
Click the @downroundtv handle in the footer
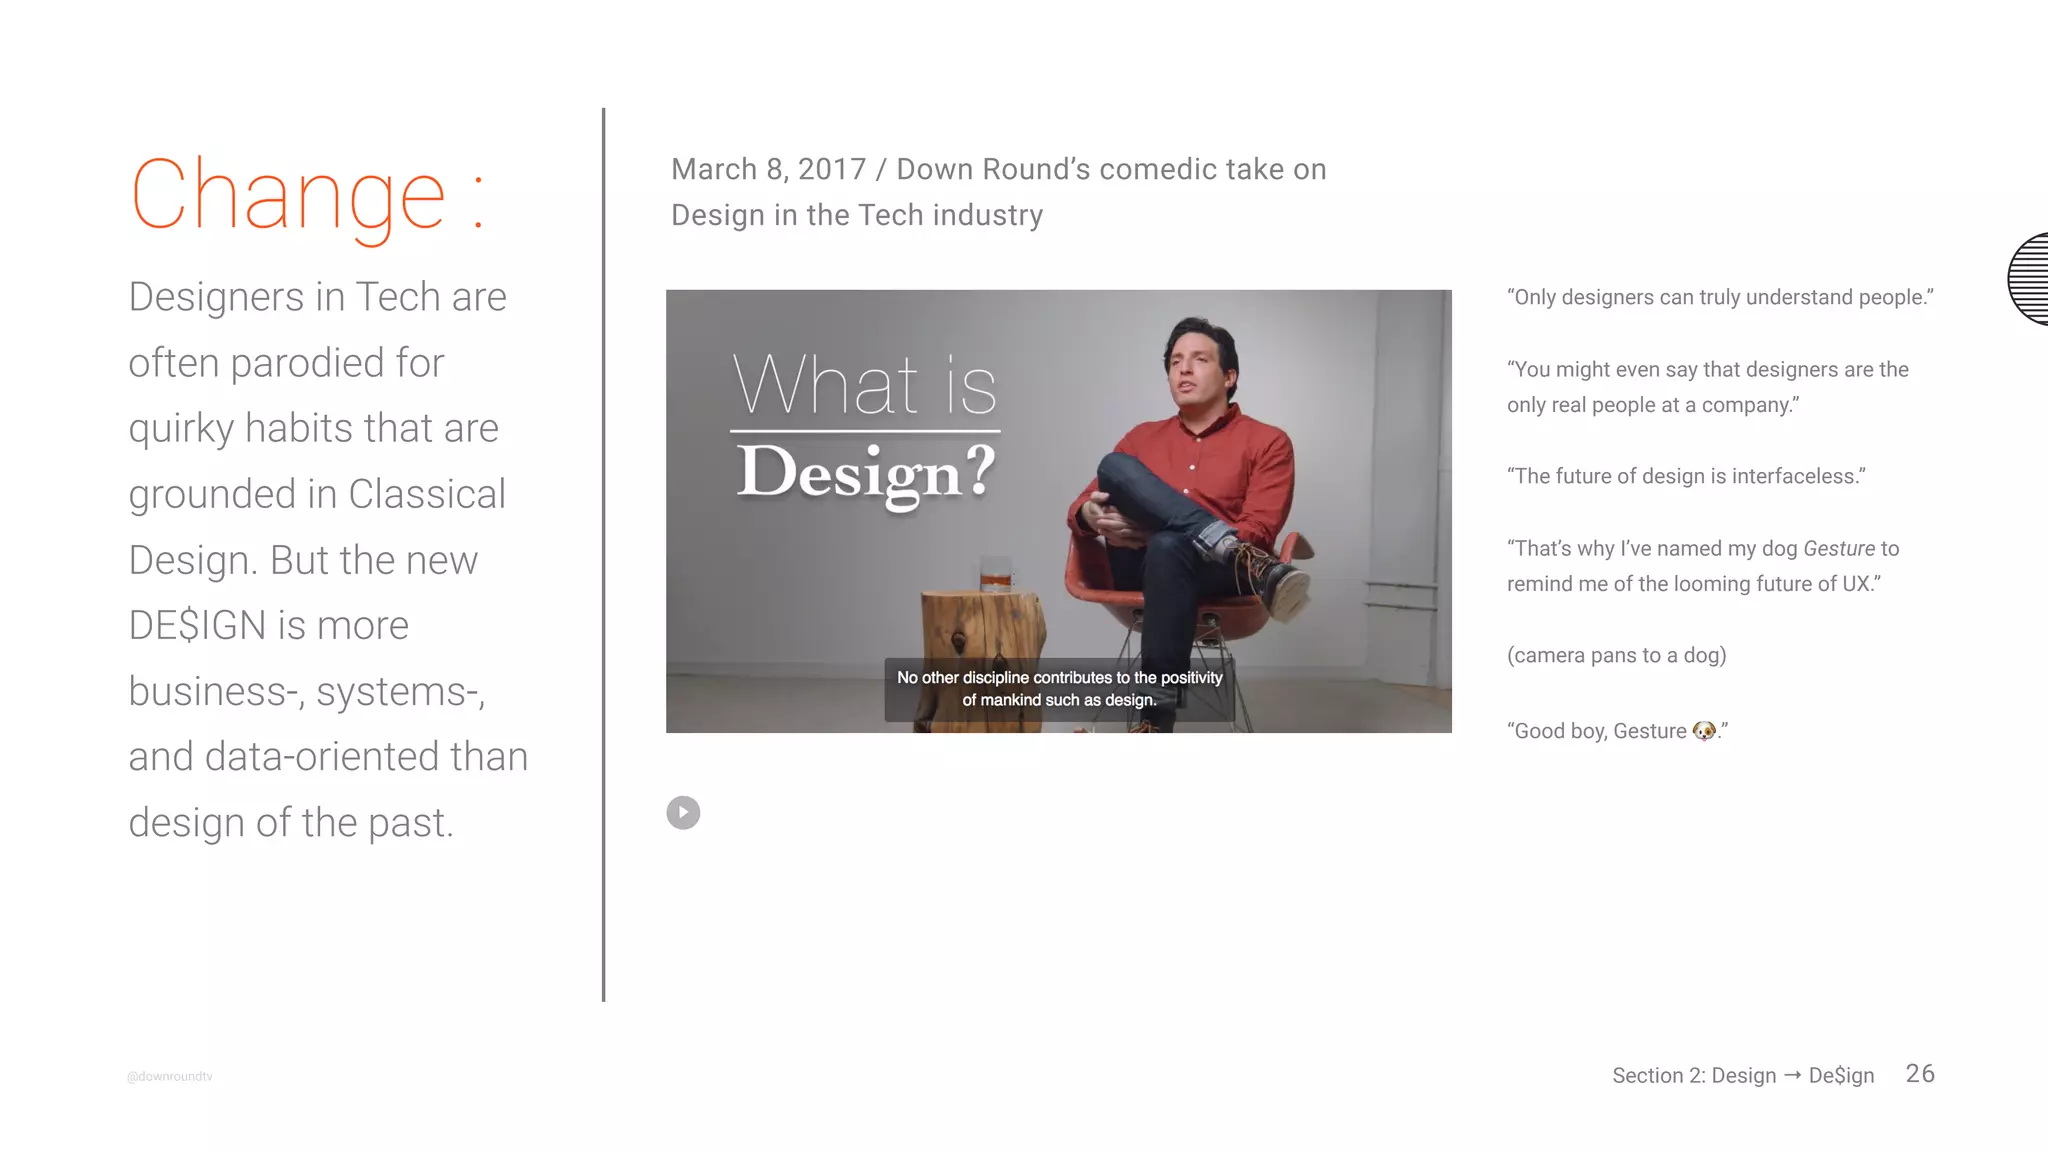170,1076
